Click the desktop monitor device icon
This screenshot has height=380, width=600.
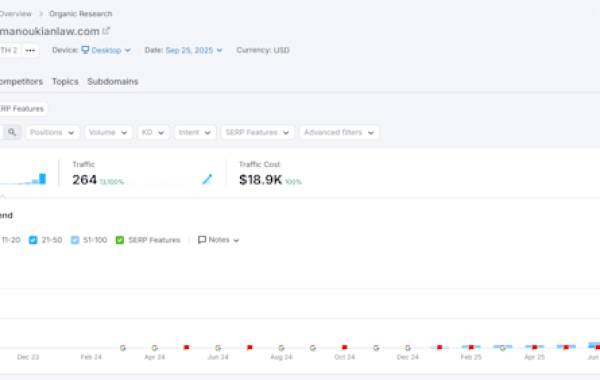(85, 50)
